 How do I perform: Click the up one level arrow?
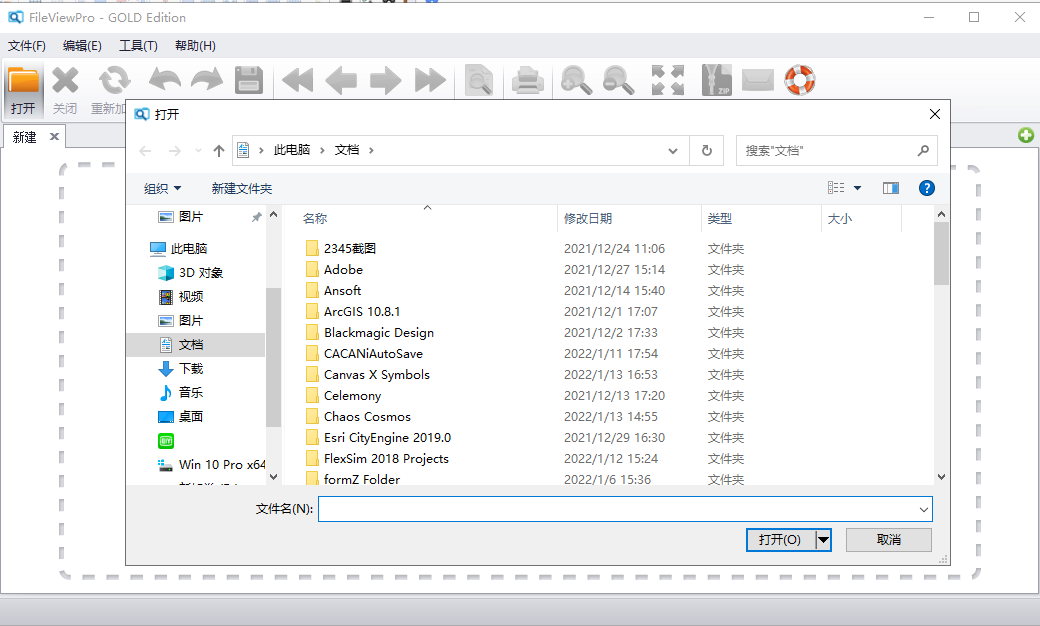tap(219, 151)
